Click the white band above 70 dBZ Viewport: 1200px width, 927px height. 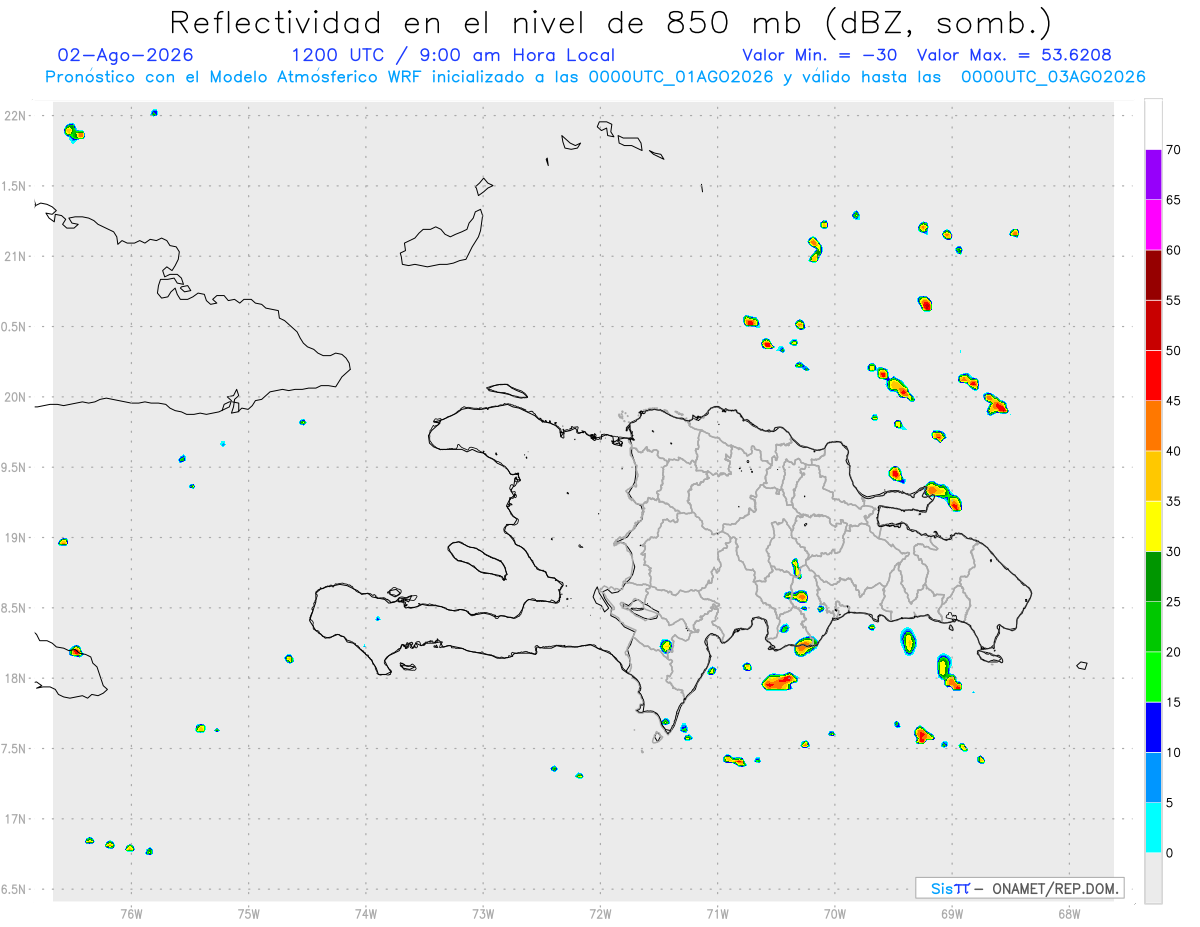(x=1153, y=124)
